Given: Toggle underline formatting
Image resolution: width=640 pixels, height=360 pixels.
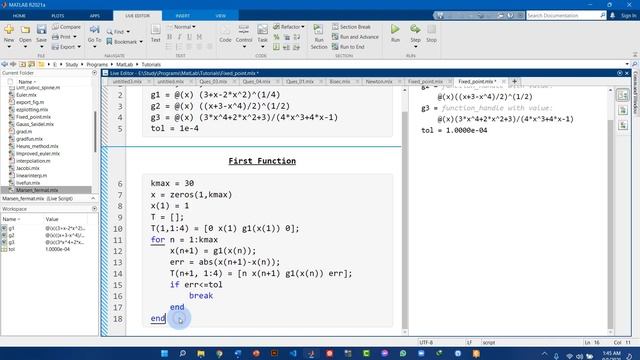Looking at the screenshot, I should coord(189,37).
